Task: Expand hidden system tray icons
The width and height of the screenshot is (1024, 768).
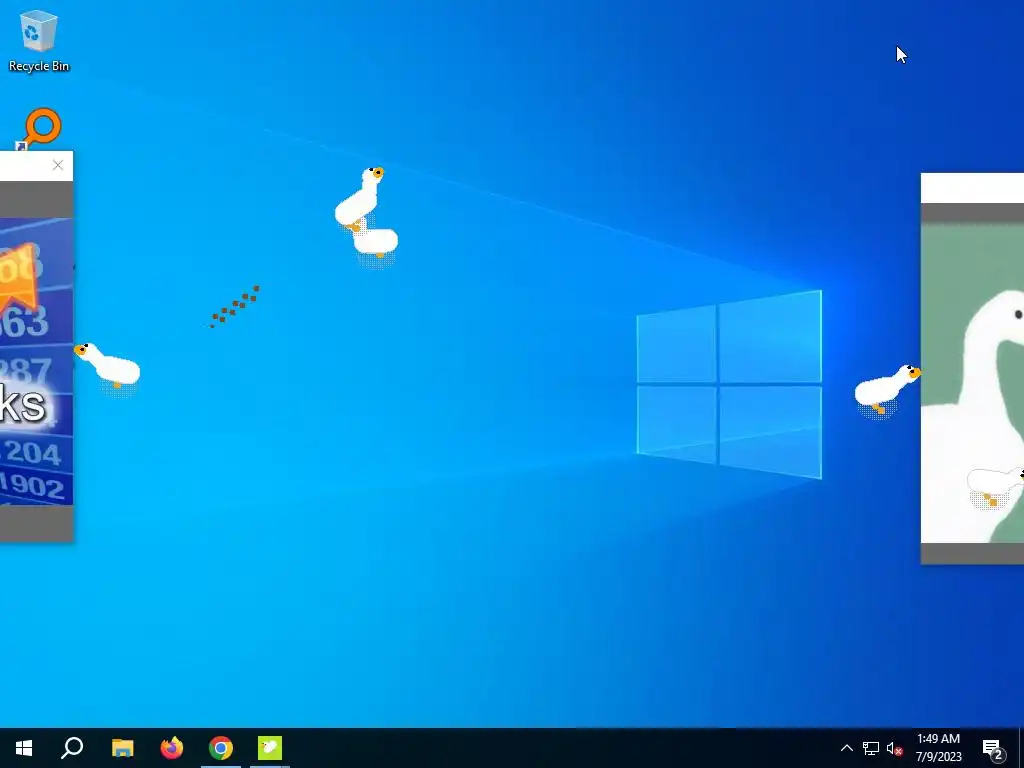Action: (846, 748)
